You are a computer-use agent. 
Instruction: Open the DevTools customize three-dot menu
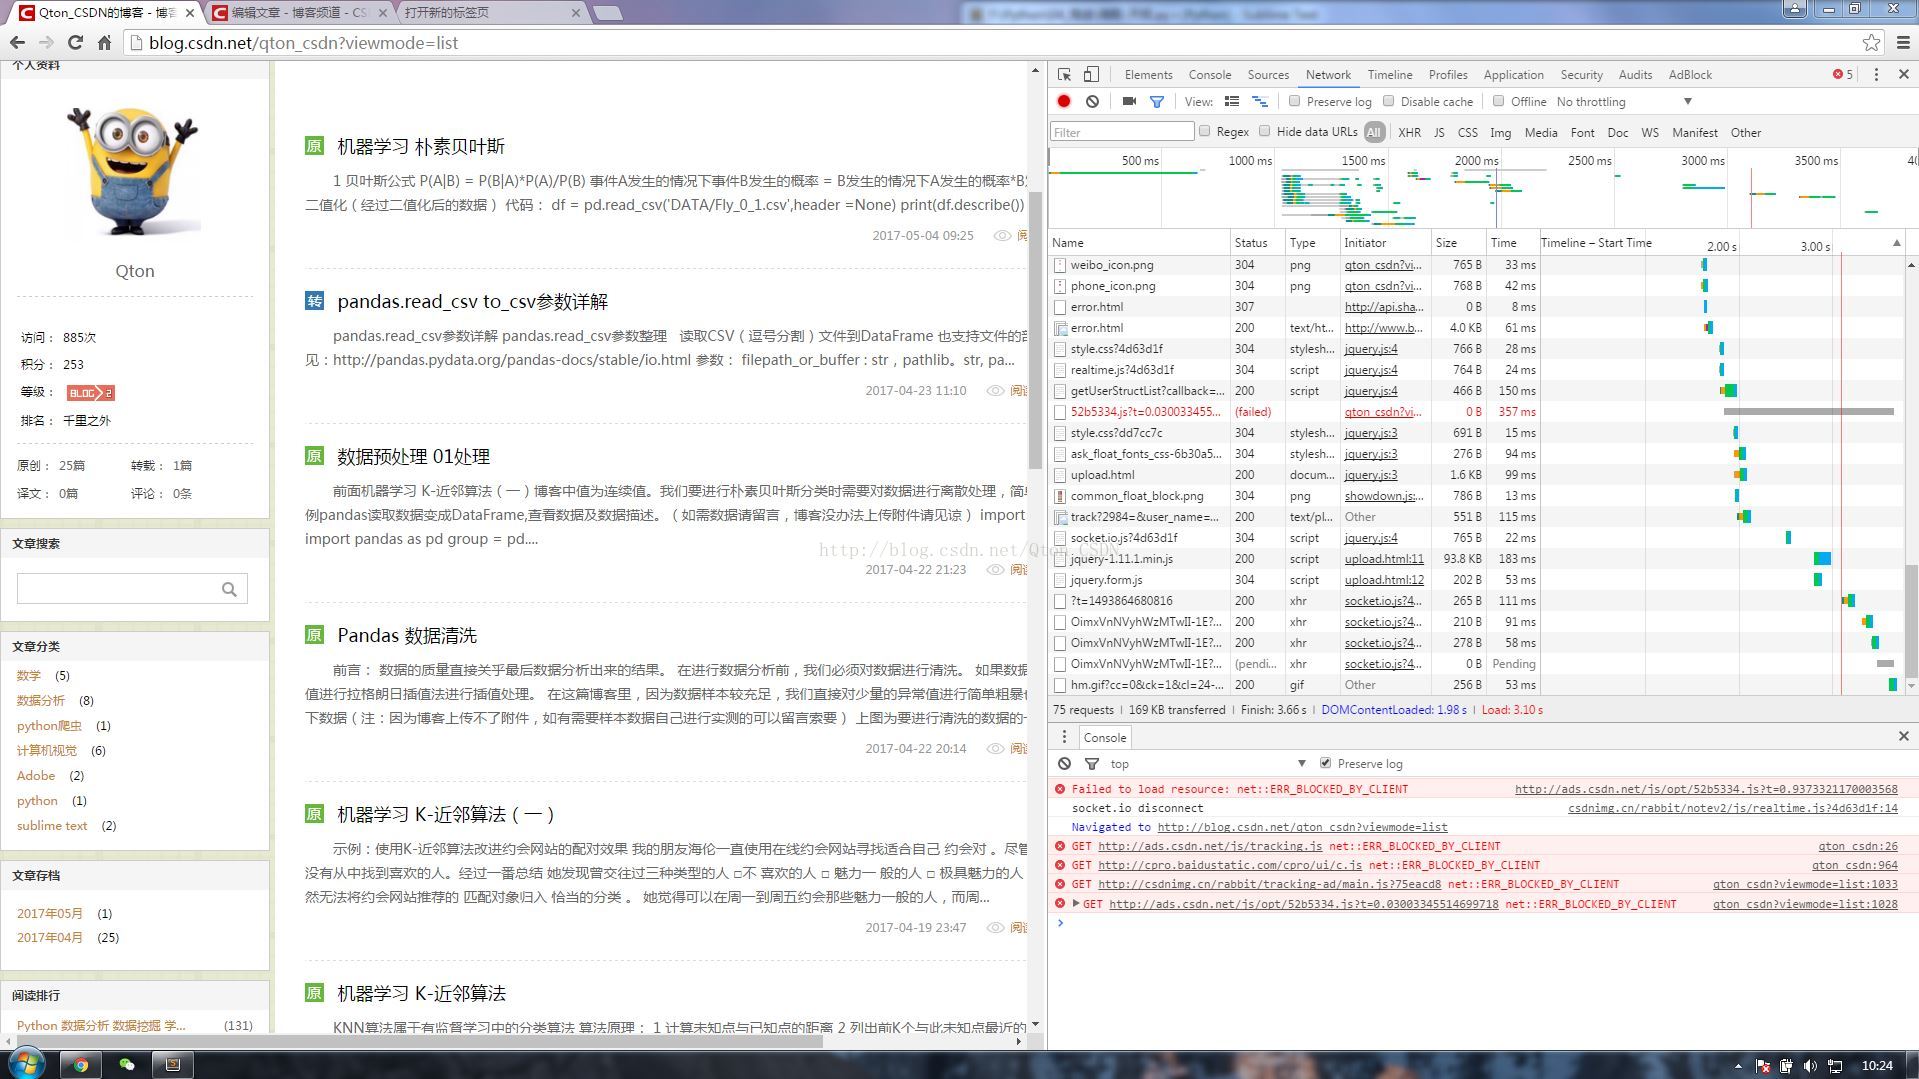click(x=1876, y=74)
